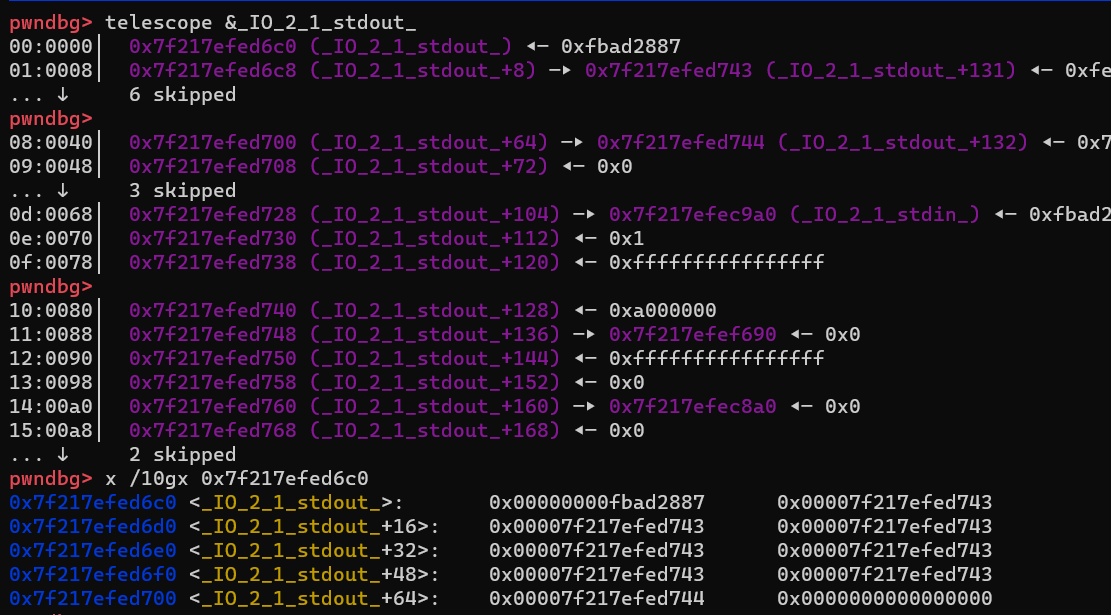Click the "2 skipped" text
This screenshot has height=615, width=1111.
pos(182,455)
